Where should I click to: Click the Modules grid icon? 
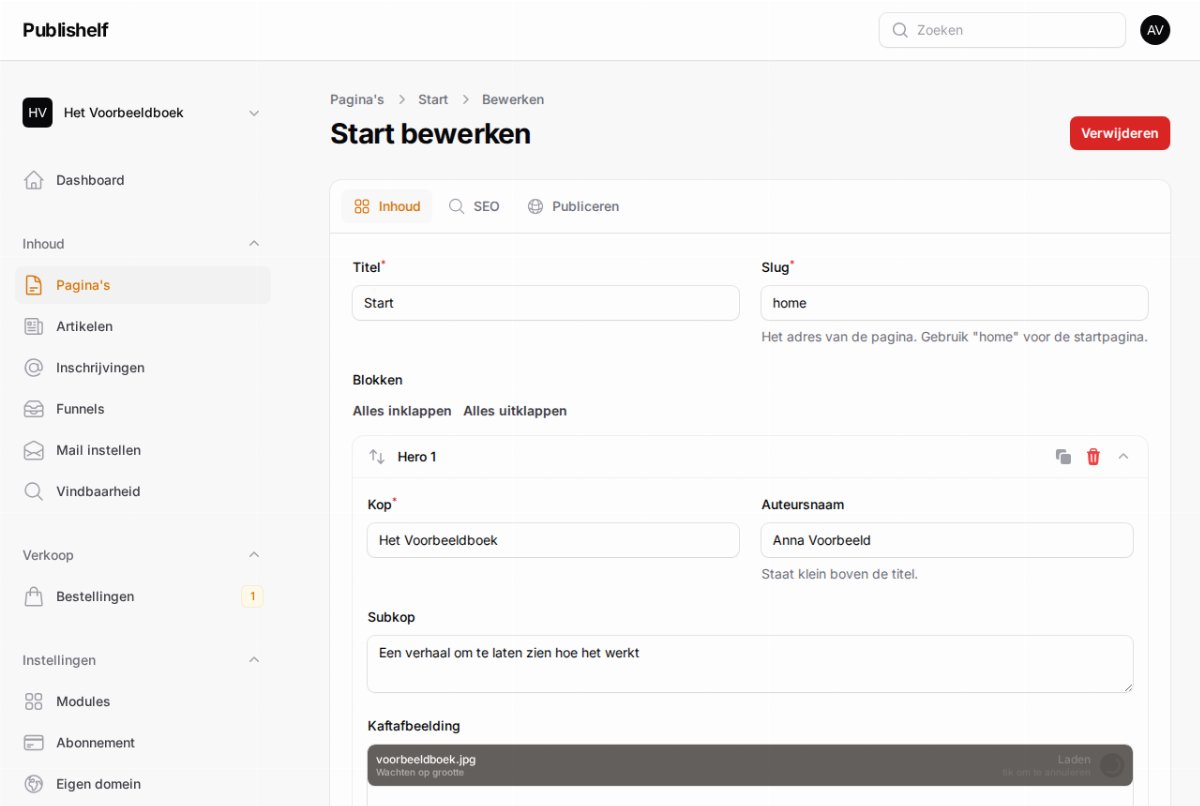pyautogui.click(x=34, y=701)
